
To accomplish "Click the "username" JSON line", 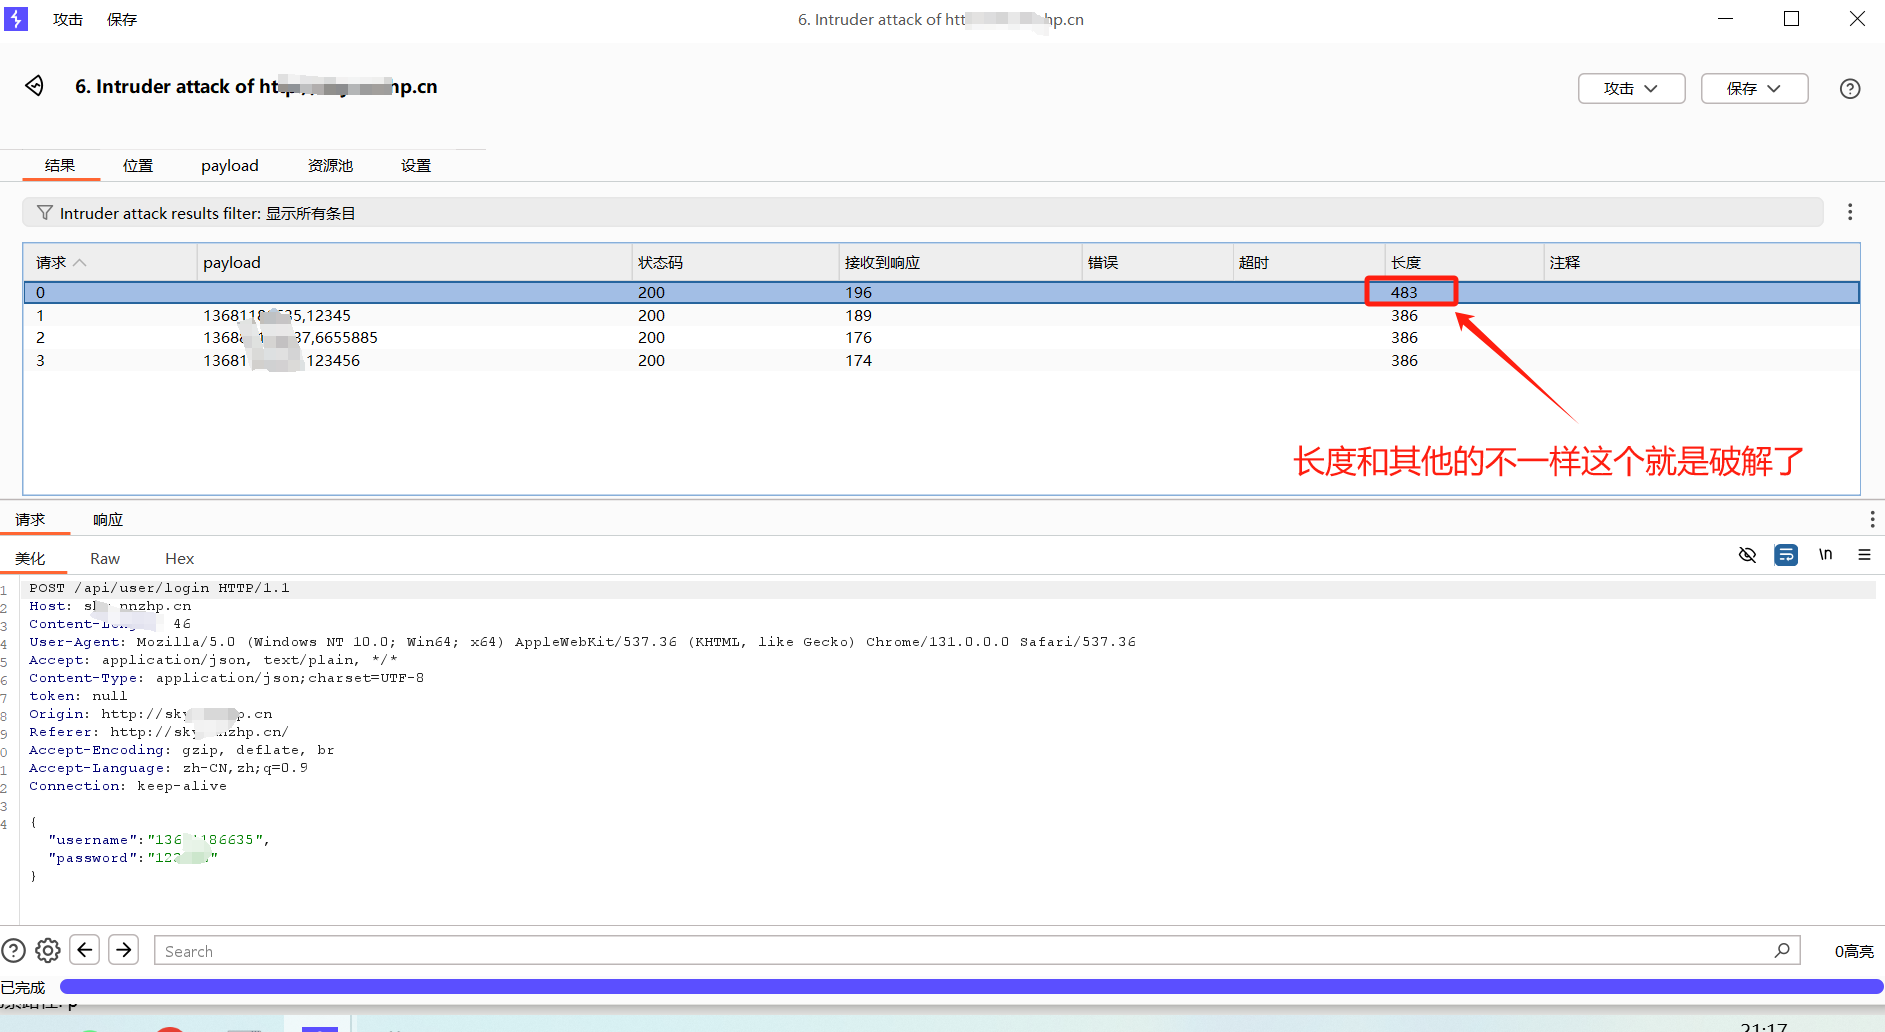I will [x=159, y=840].
